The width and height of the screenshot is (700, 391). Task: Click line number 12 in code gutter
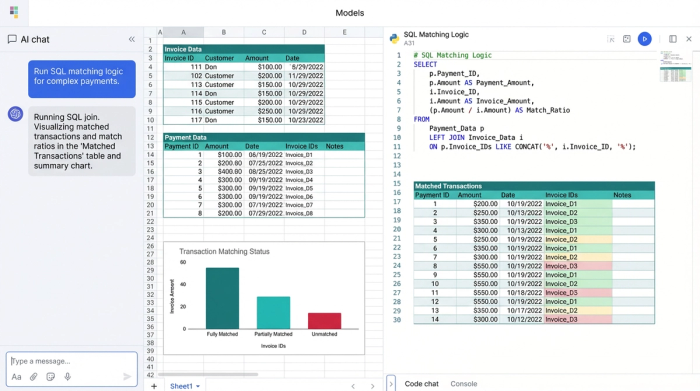397,156
